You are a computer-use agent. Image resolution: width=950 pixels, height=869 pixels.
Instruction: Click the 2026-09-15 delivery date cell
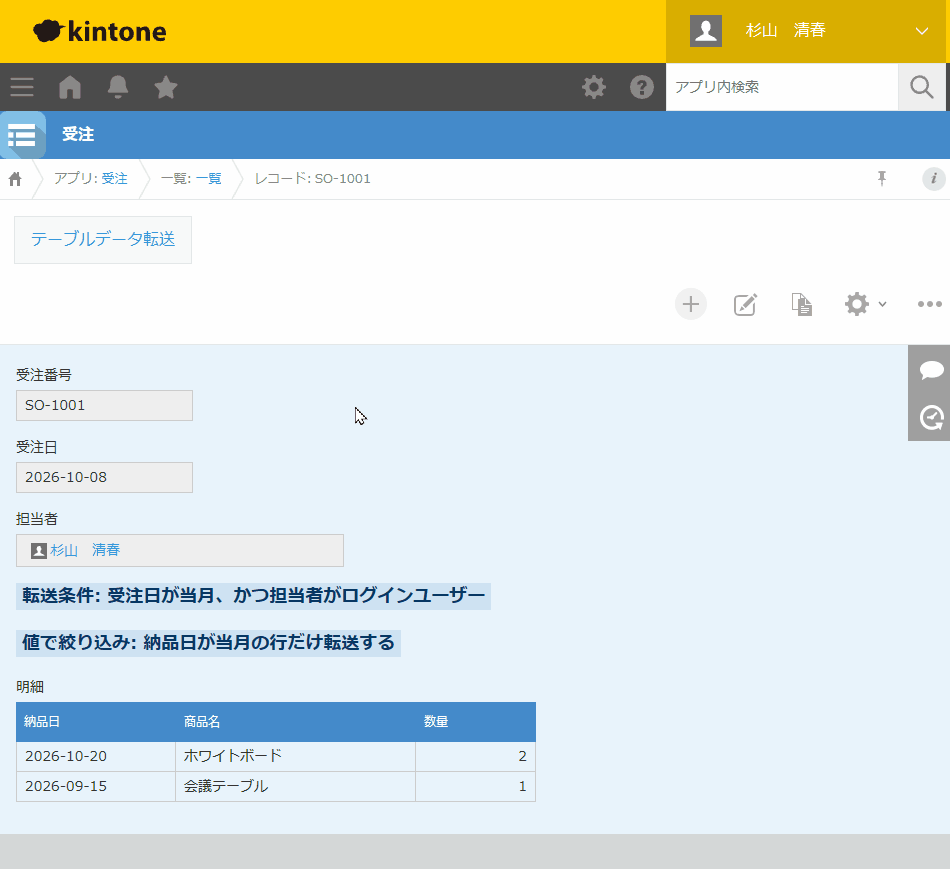(x=96, y=787)
